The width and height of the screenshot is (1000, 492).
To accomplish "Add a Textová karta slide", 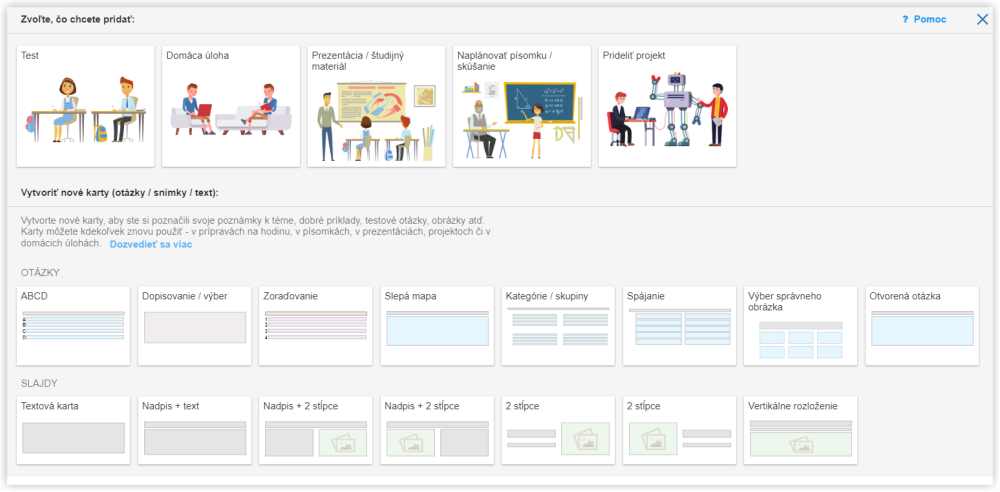I will [x=74, y=431].
